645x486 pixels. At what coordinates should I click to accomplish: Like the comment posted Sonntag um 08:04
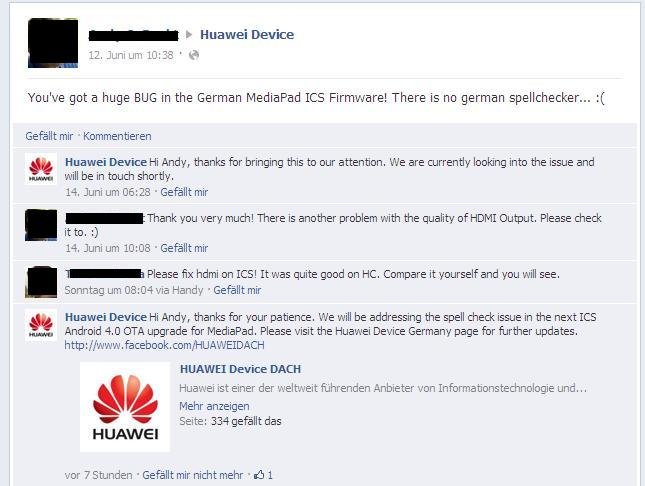click(237, 290)
